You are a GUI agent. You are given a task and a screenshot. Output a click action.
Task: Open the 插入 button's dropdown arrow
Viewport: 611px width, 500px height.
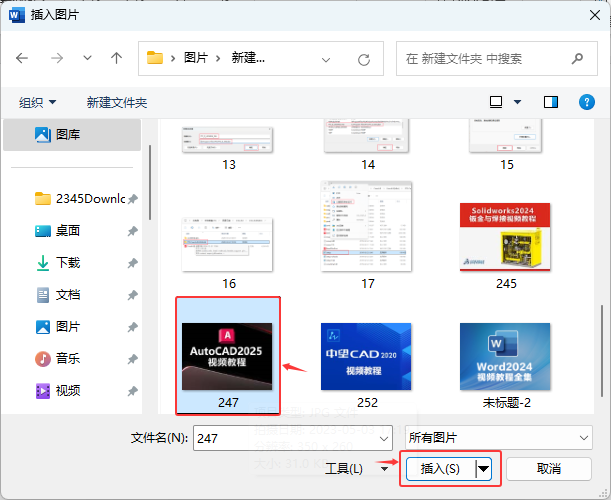point(484,469)
